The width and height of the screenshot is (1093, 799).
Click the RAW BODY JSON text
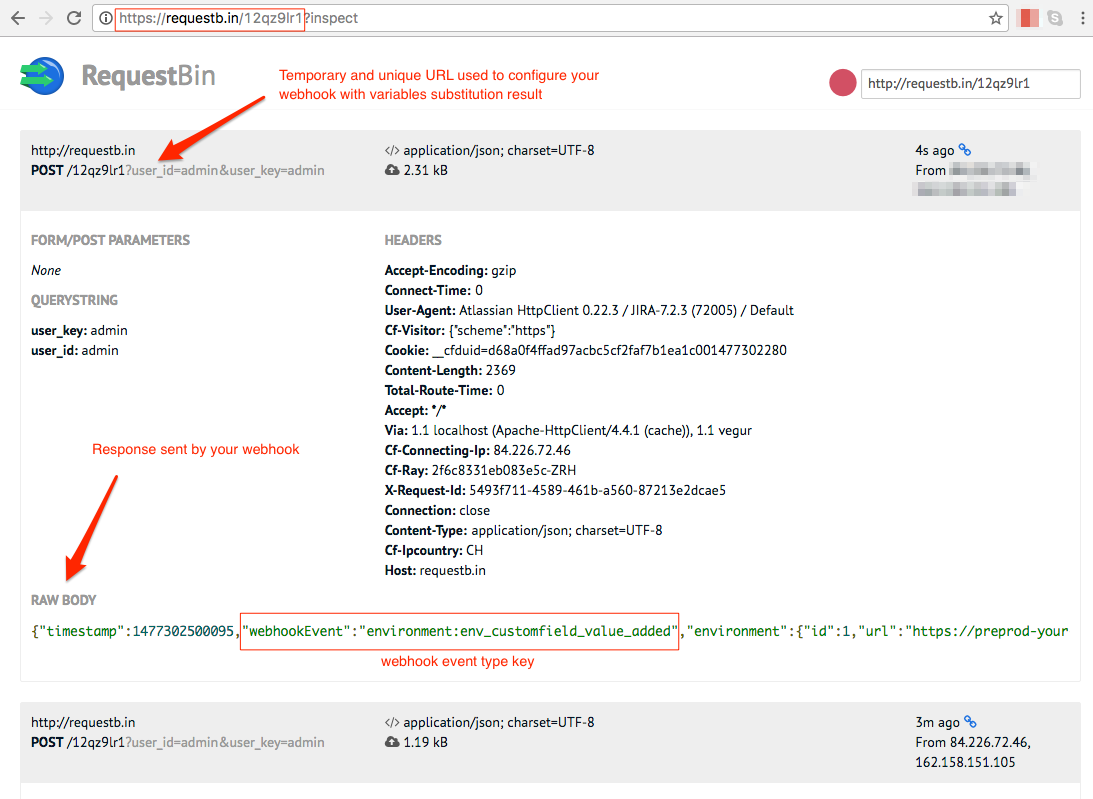(x=550, y=632)
